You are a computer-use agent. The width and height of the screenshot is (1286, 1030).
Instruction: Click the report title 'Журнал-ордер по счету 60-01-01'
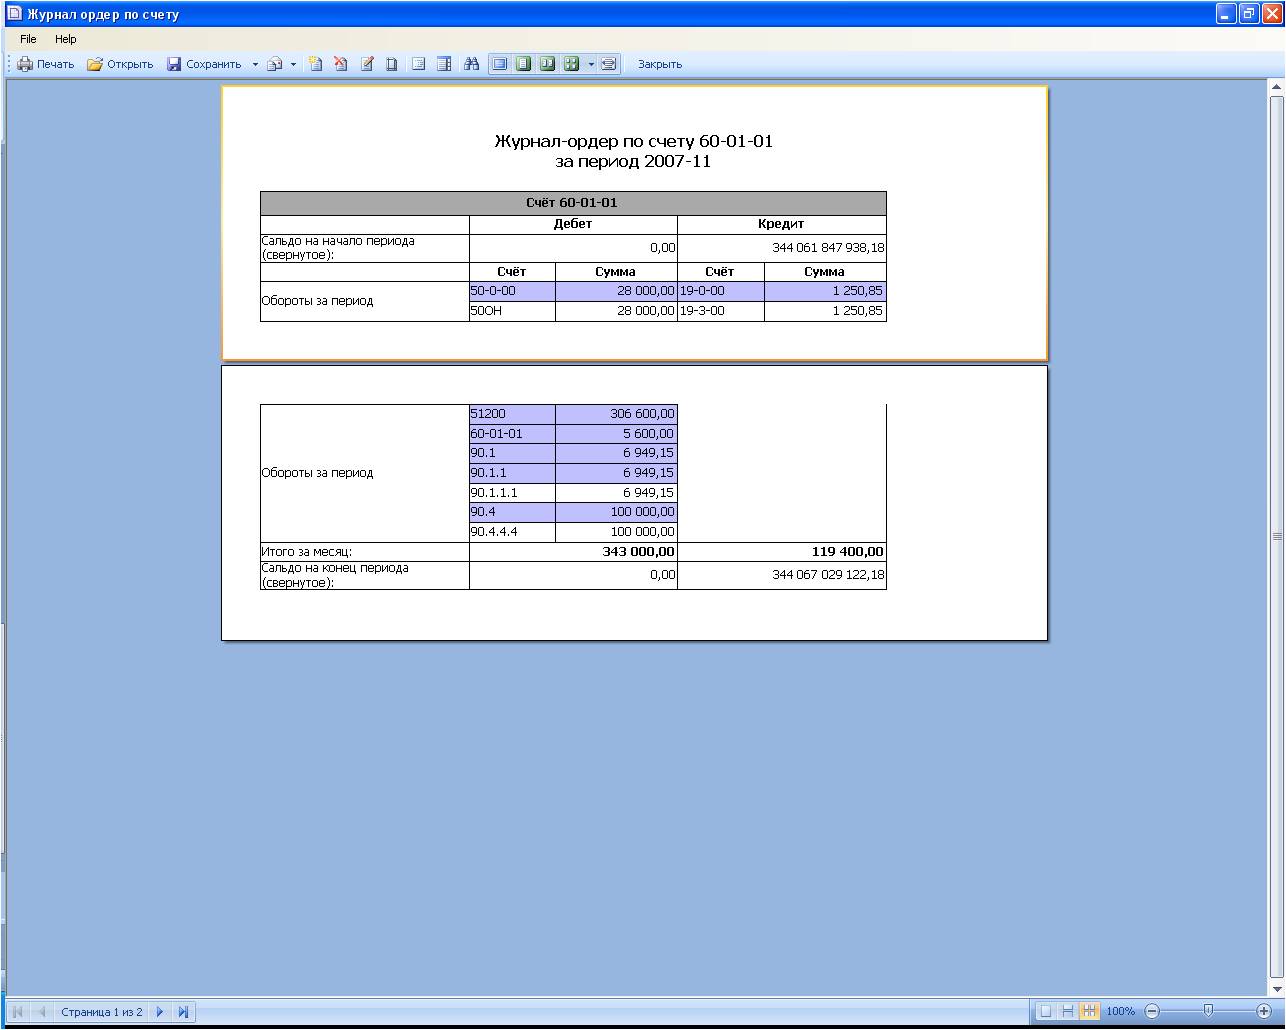coord(634,141)
